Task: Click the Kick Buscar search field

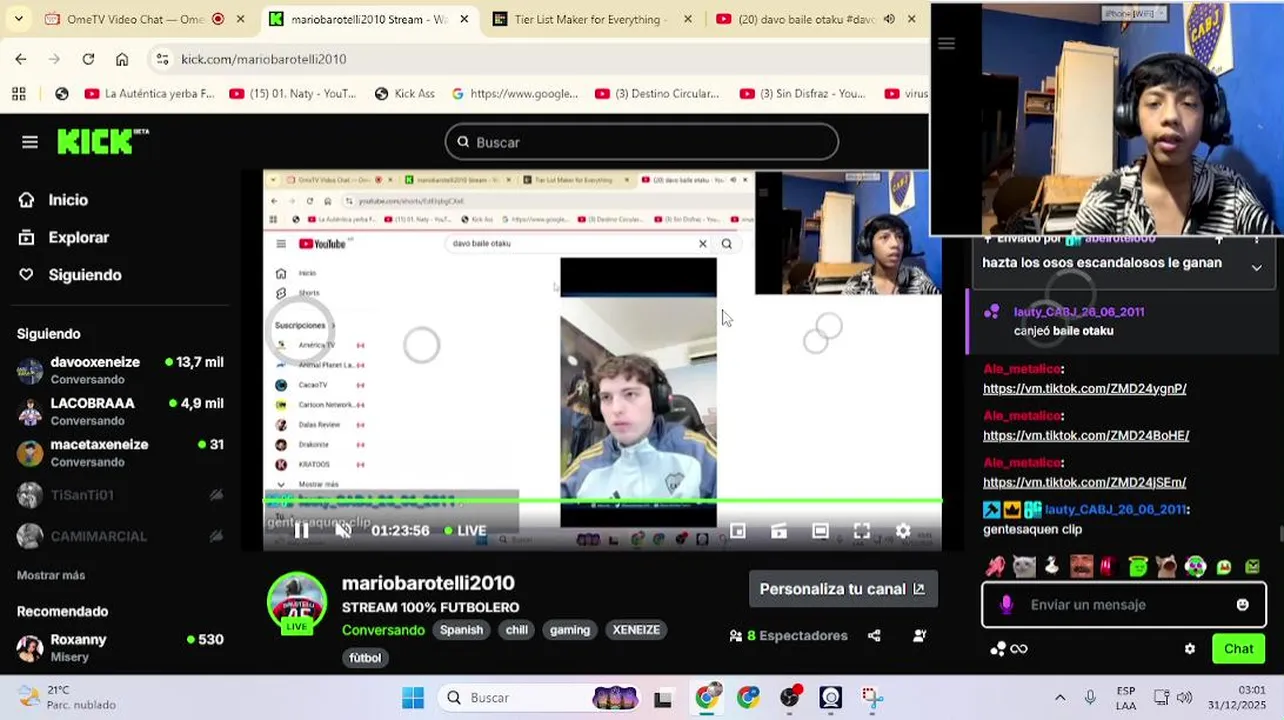Action: coord(641,142)
